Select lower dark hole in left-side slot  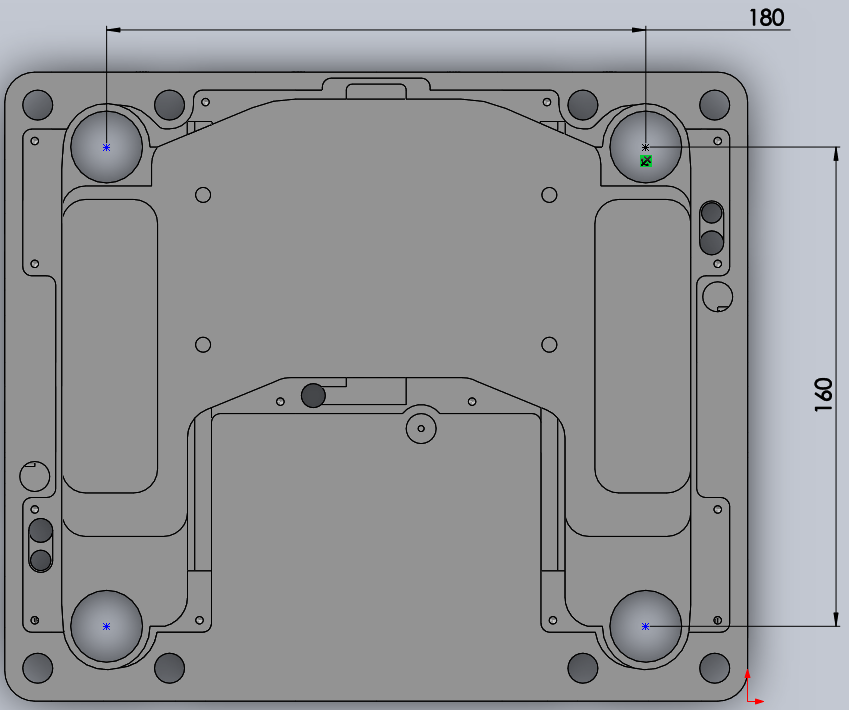[41, 560]
